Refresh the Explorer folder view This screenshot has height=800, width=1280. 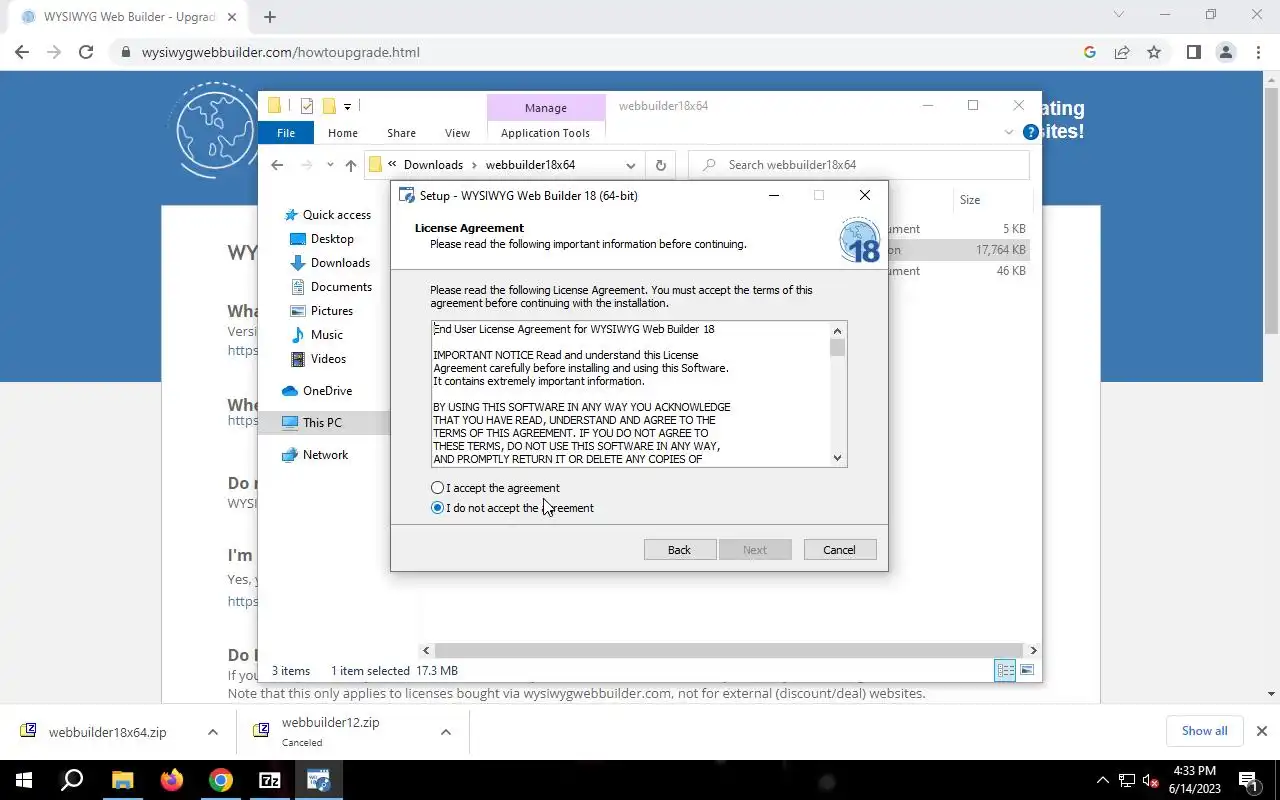click(660, 165)
